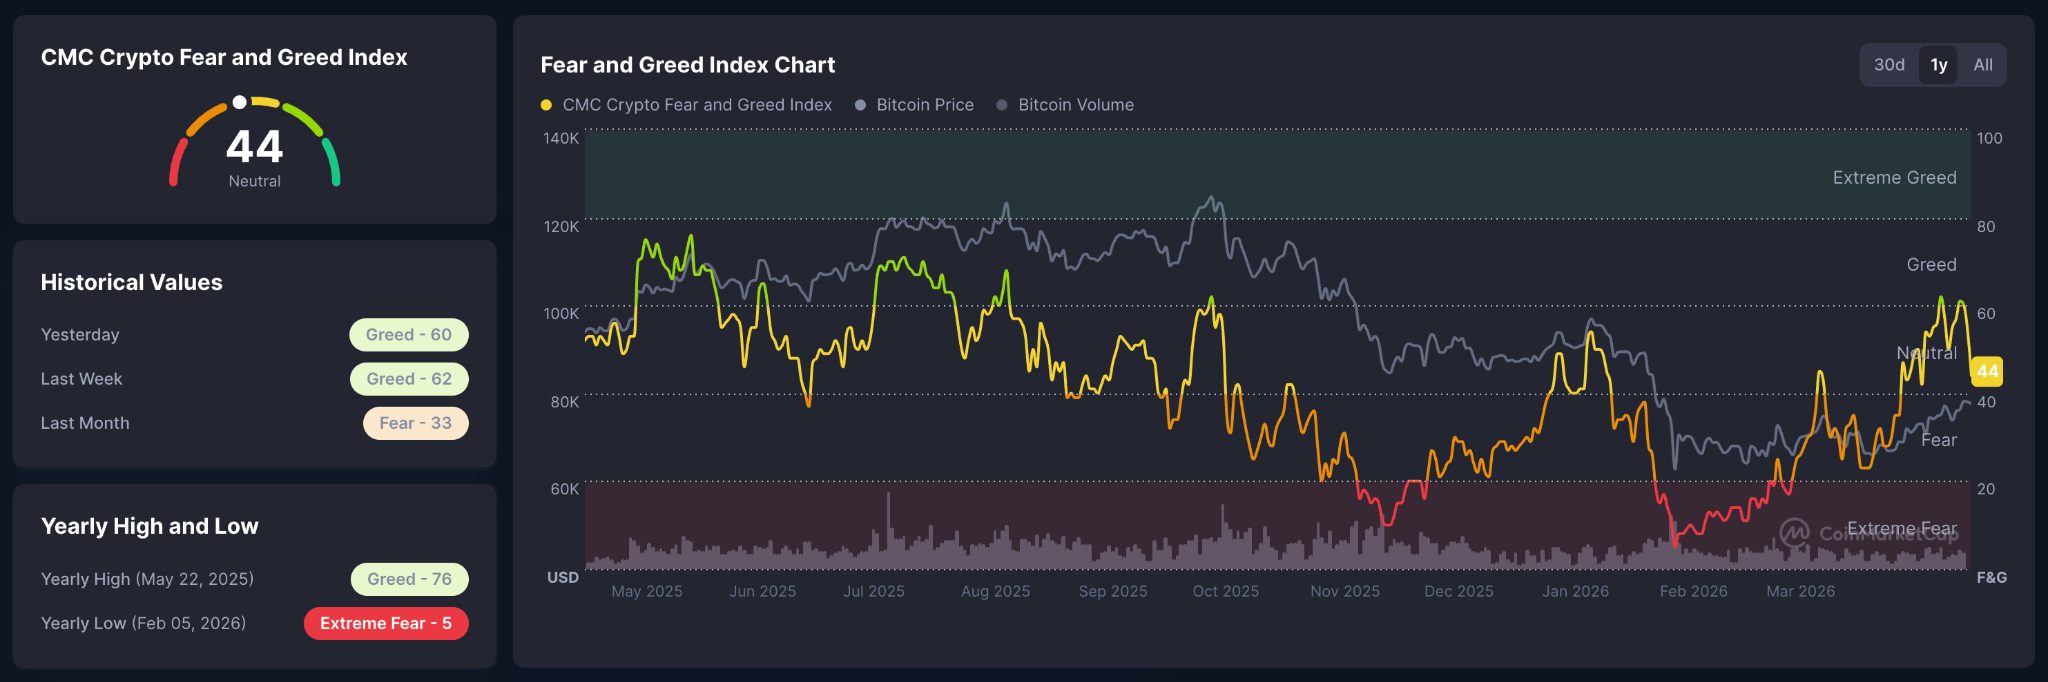This screenshot has width=2048, height=682.
Task: Click the Fear zone label on chart
Action: [x=1939, y=440]
